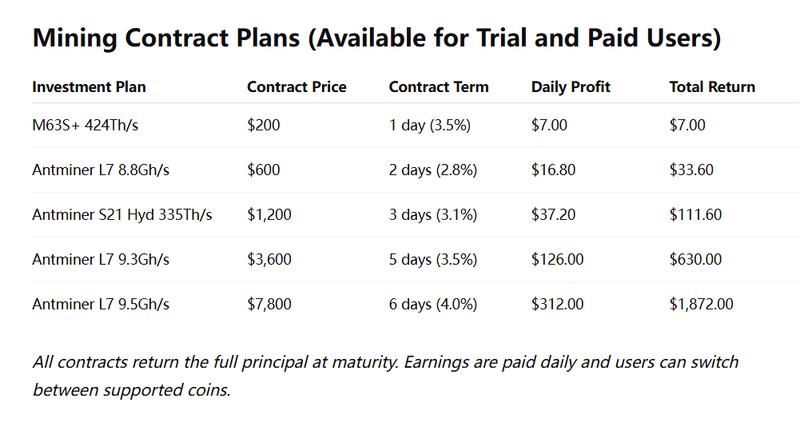Click the 3 days (3.1%) term cell
Image resolution: width=800 pixels, height=423 pixels.
[433, 214]
